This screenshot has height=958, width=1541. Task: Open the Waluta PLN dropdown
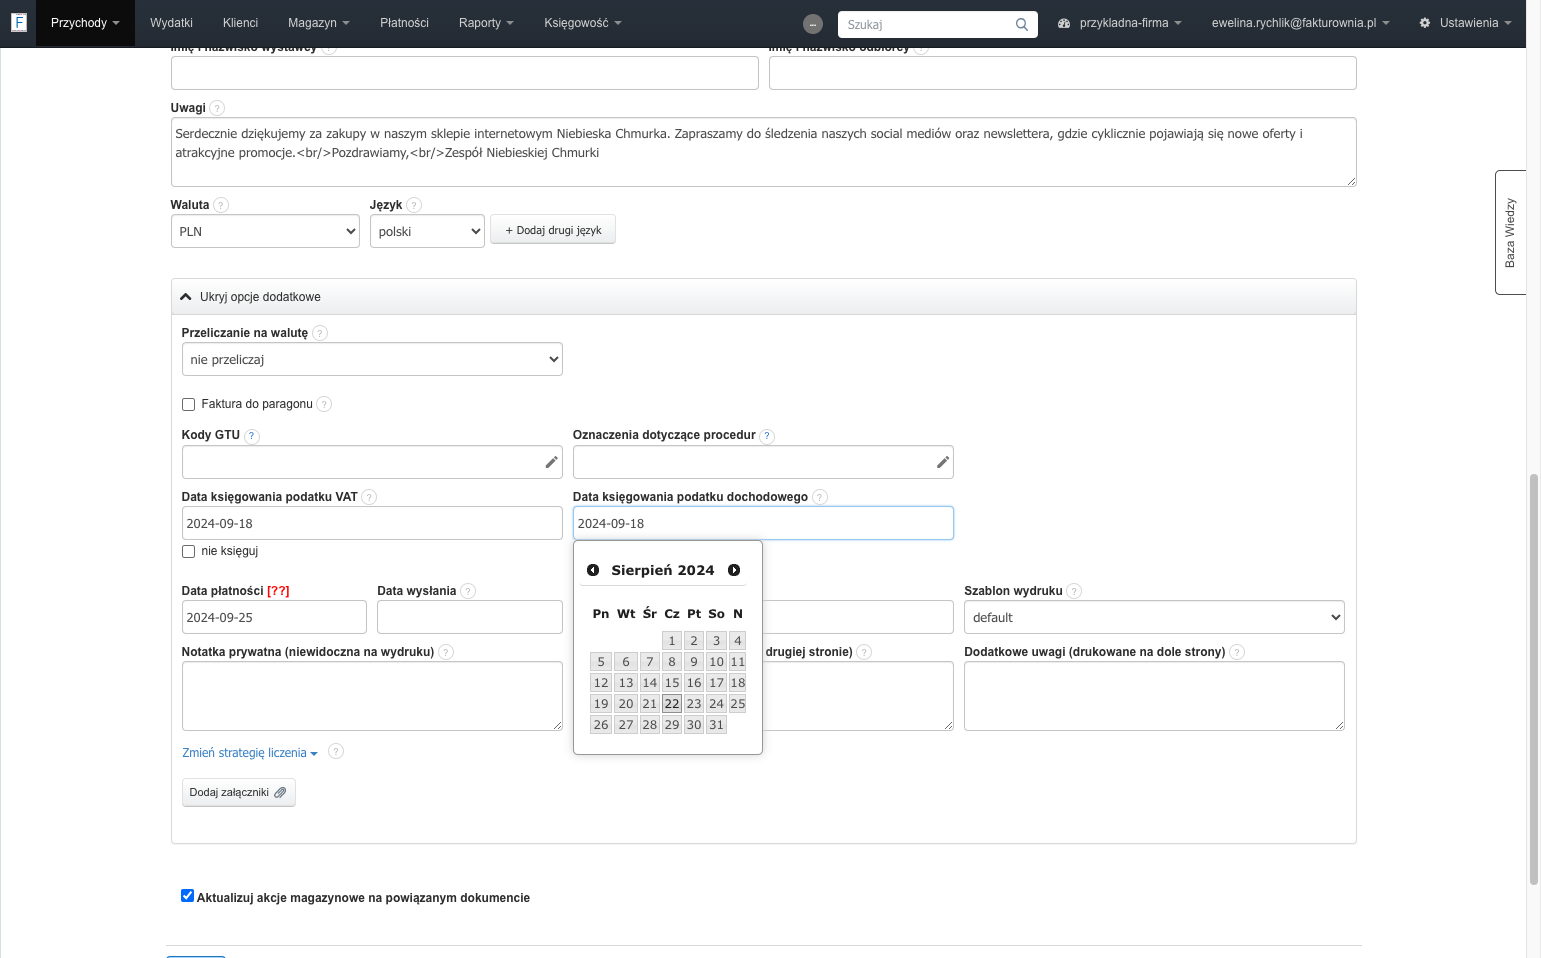pos(265,231)
